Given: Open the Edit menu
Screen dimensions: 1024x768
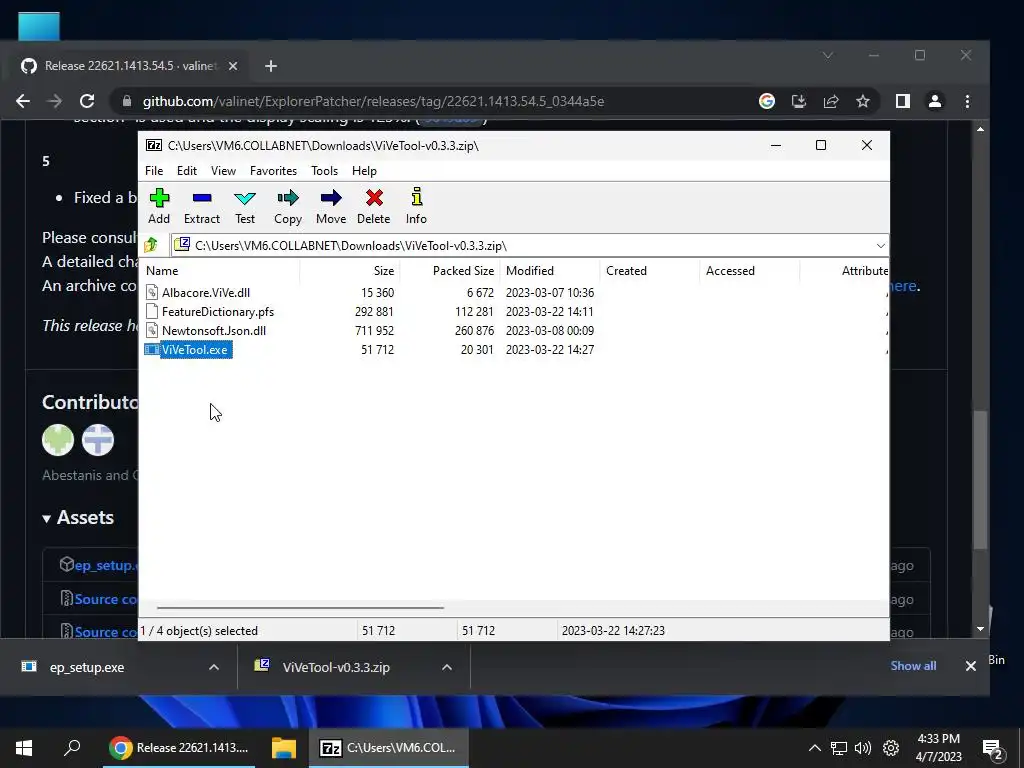Looking at the screenshot, I should pos(187,170).
